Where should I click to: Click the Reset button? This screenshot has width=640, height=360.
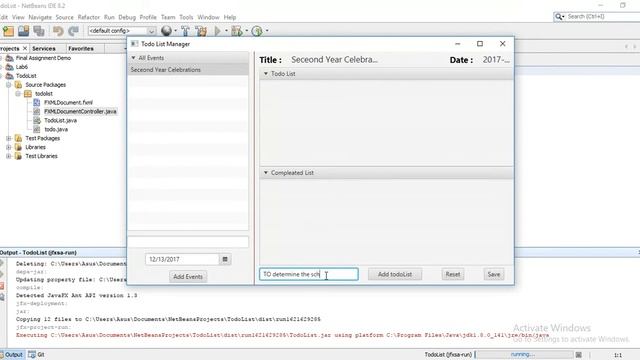point(453,274)
